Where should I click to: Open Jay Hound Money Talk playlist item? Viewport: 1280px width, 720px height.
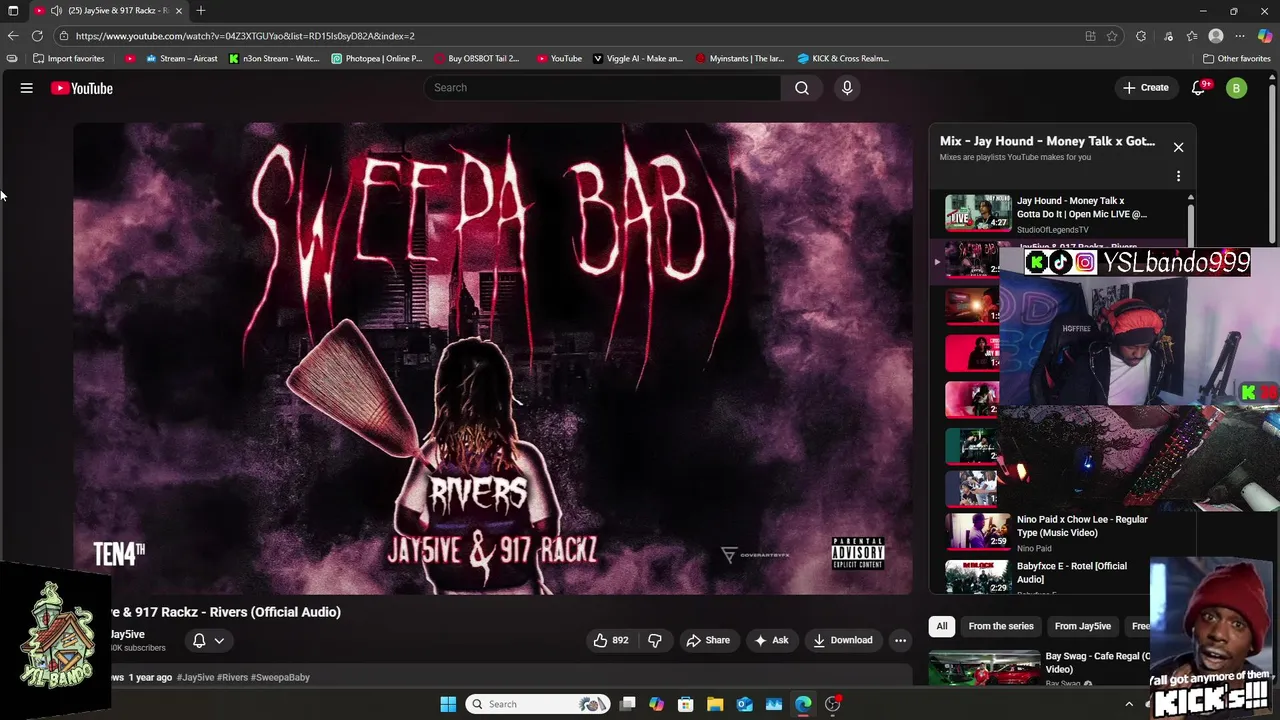tap(1060, 214)
